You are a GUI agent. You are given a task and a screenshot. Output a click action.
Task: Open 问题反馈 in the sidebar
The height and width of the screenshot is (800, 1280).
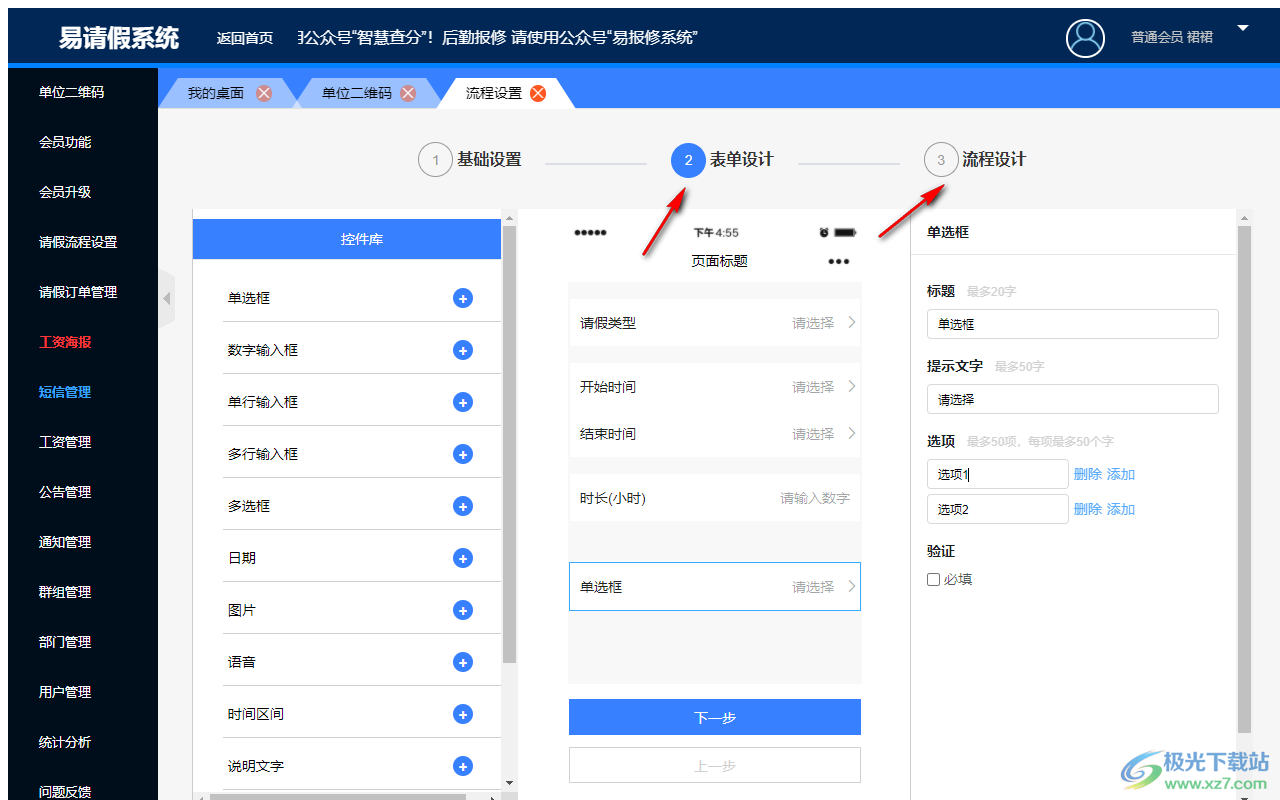65,790
